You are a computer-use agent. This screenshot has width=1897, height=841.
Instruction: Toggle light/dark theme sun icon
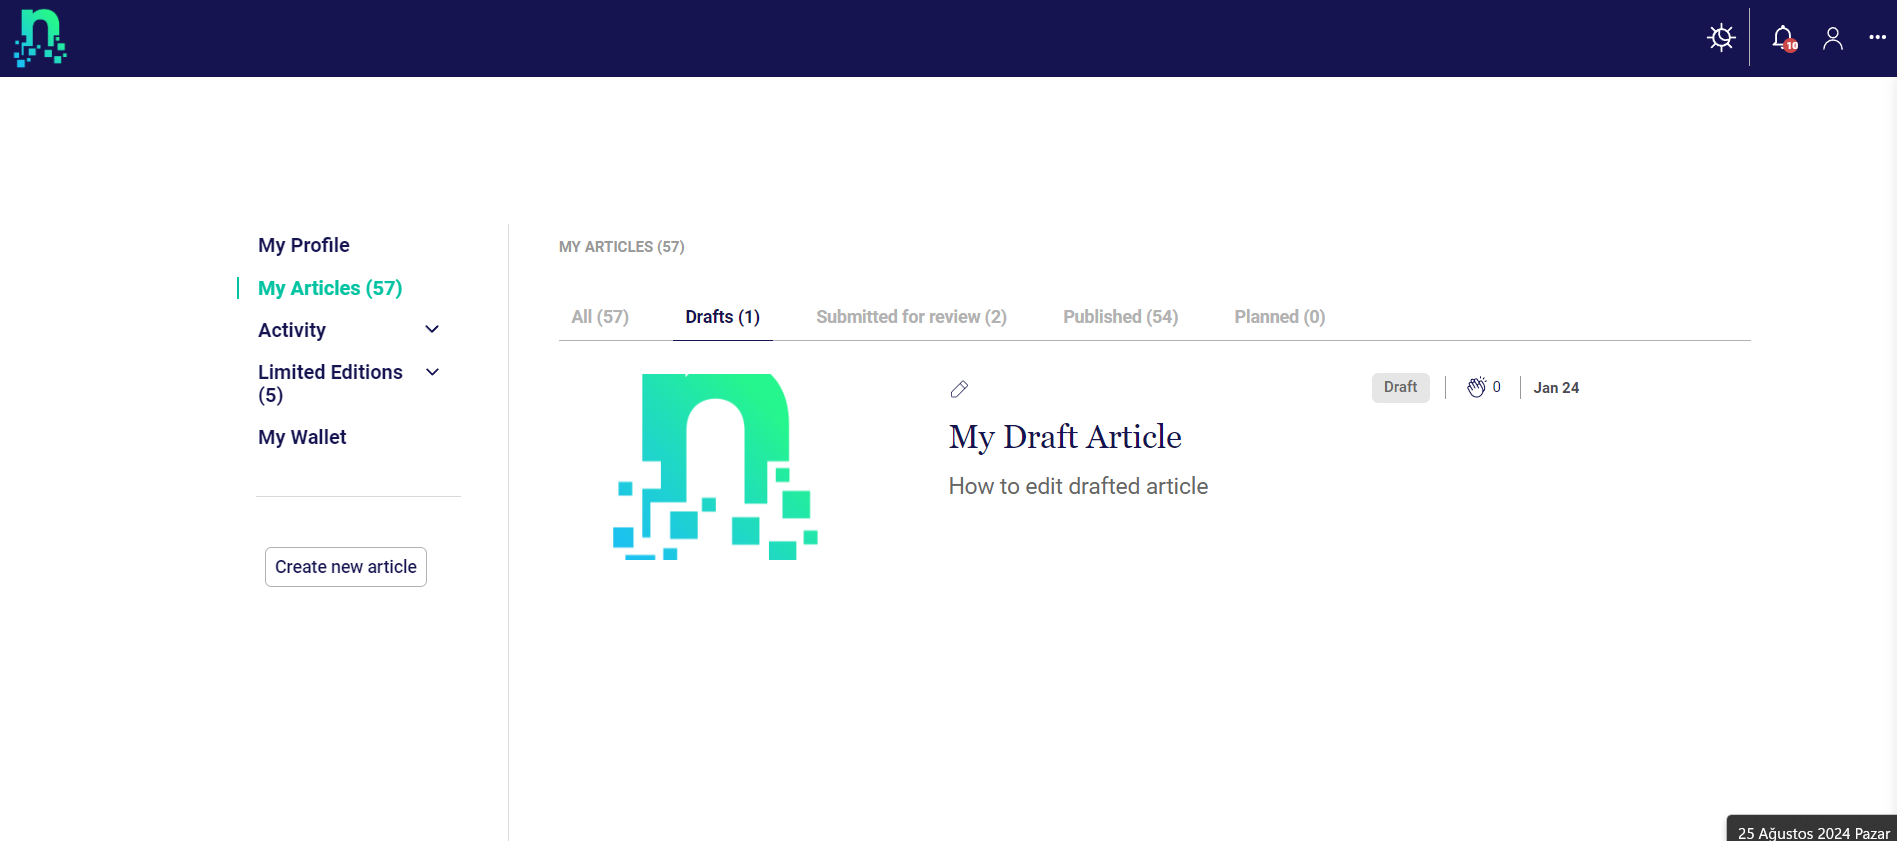pos(1721,38)
